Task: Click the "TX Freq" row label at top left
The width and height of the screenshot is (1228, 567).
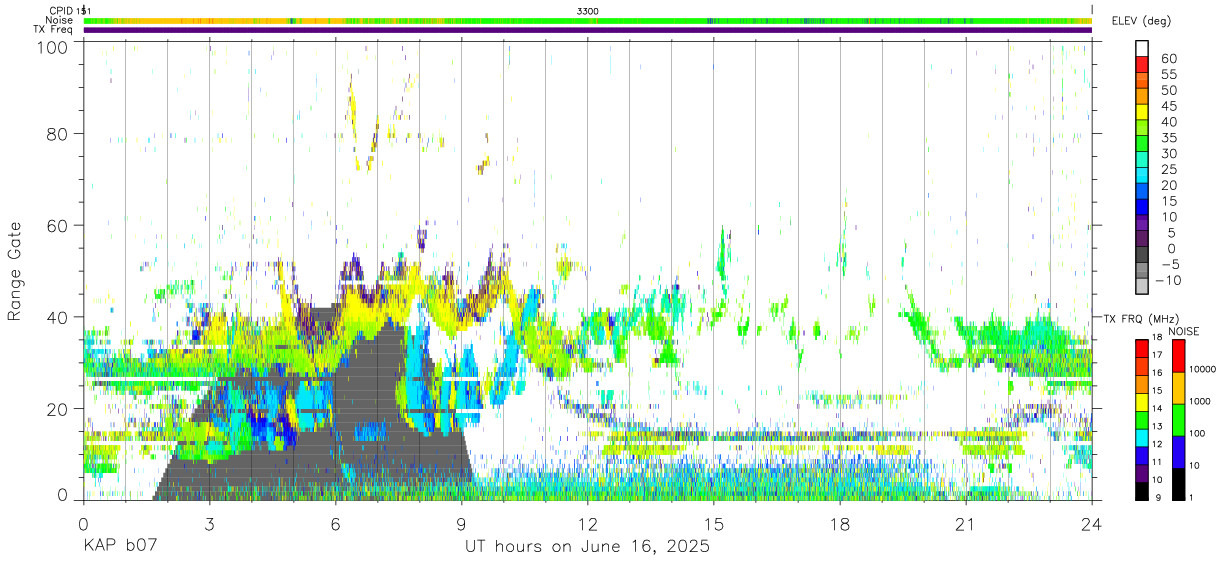Action: tap(54, 30)
